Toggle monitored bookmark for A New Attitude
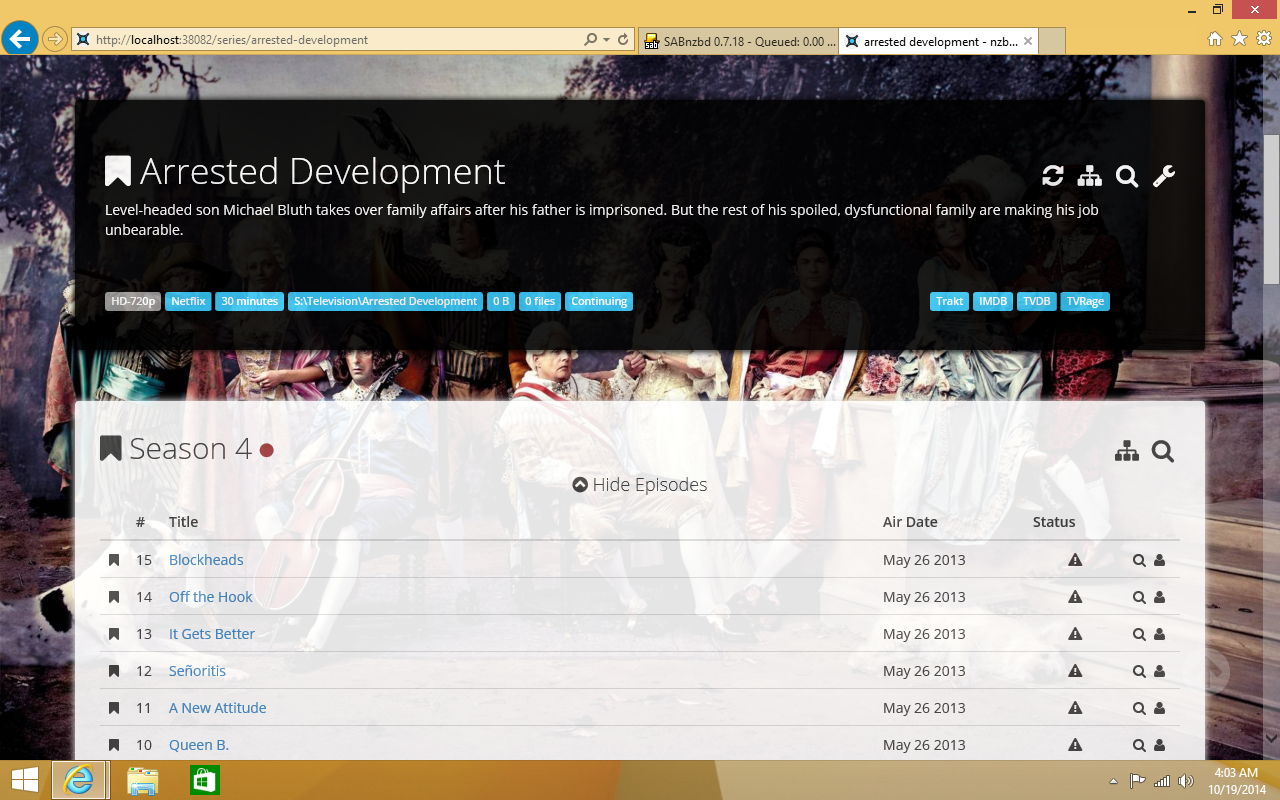The width and height of the screenshot is (1280, 800). point(114,708)
